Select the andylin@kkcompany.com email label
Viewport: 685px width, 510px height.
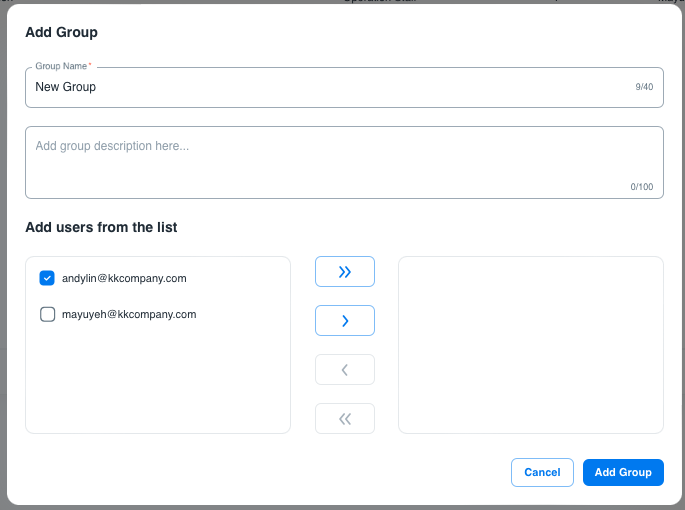click(x=124, y=278)
